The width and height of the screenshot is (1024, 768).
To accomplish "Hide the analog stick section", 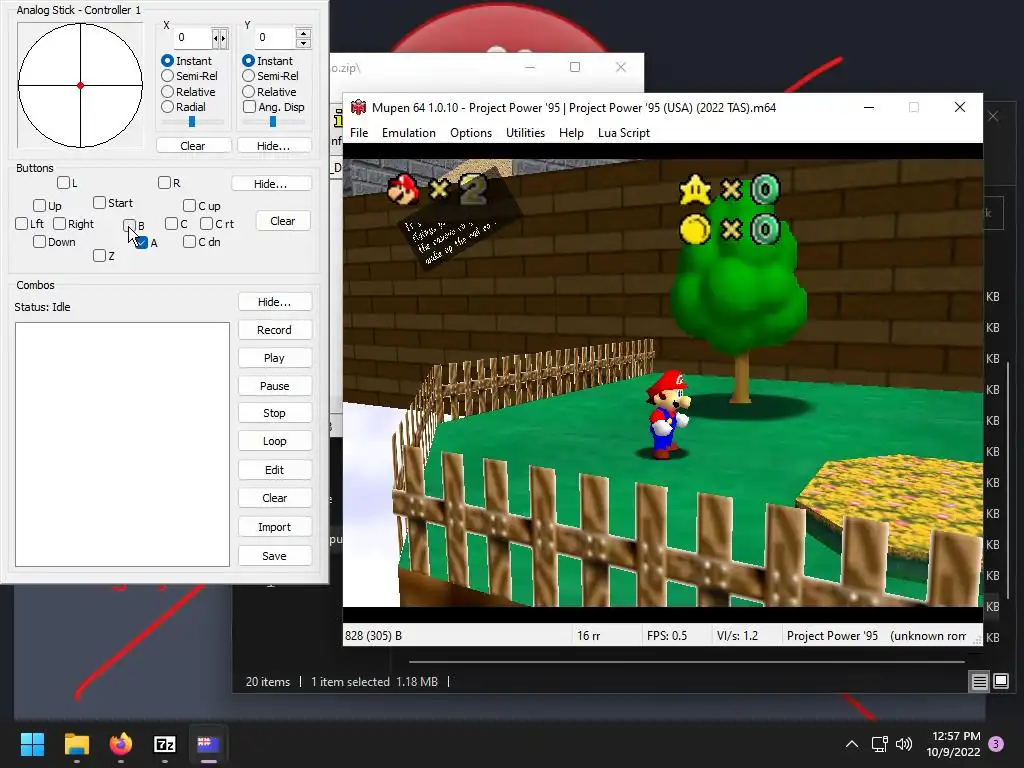I will [274, 146].
